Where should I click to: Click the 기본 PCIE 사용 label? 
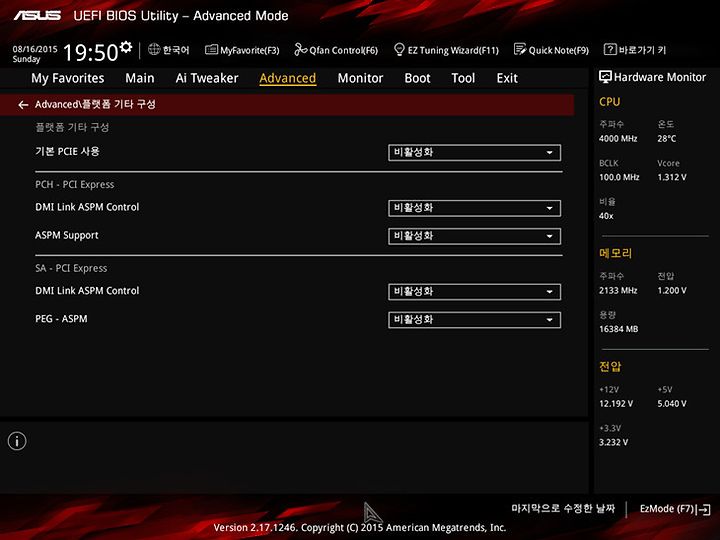click(x=68, y=152)
